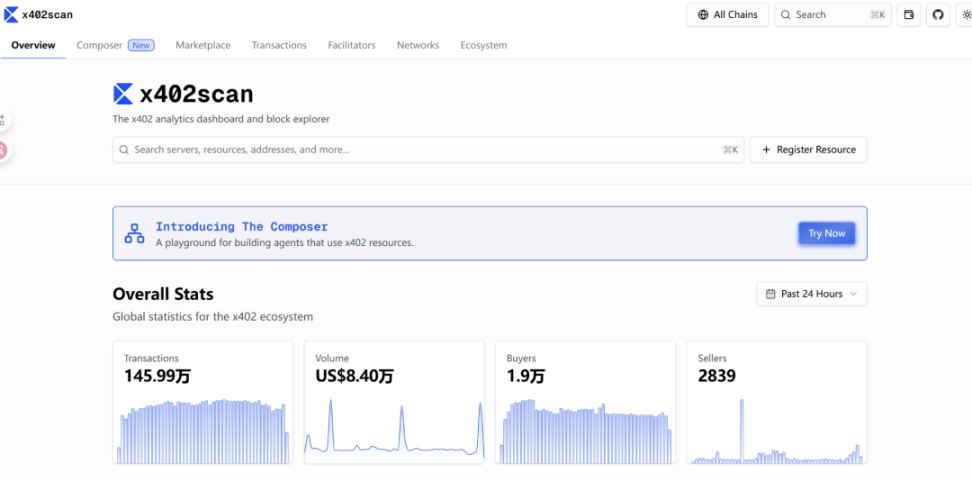
Task: Open the Facilitators tab
Action: [x=351, y=45]
